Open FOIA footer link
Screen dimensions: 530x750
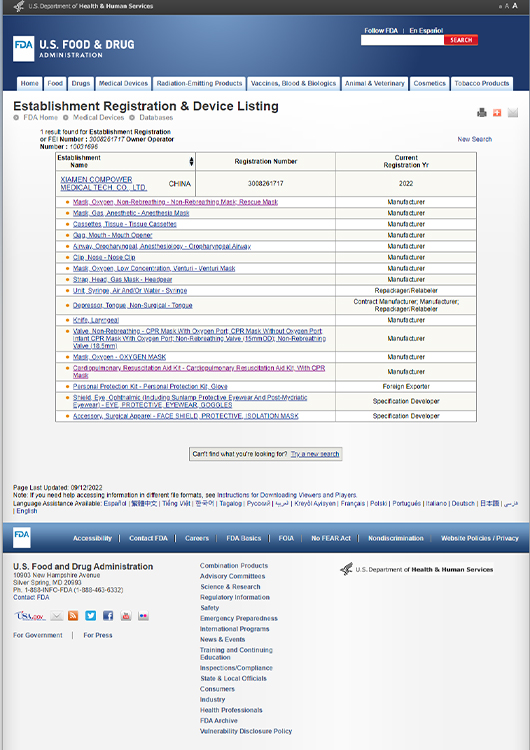pos(286,538)
